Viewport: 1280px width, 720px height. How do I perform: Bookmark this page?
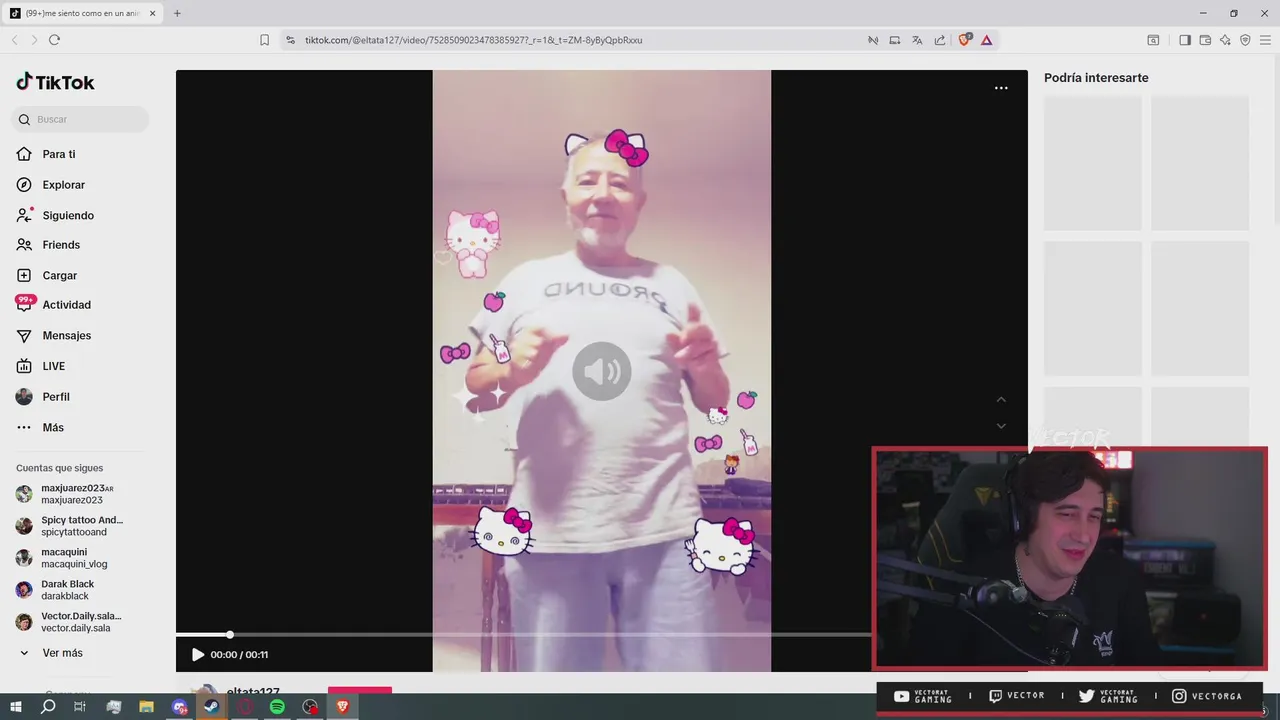(264, 40)
